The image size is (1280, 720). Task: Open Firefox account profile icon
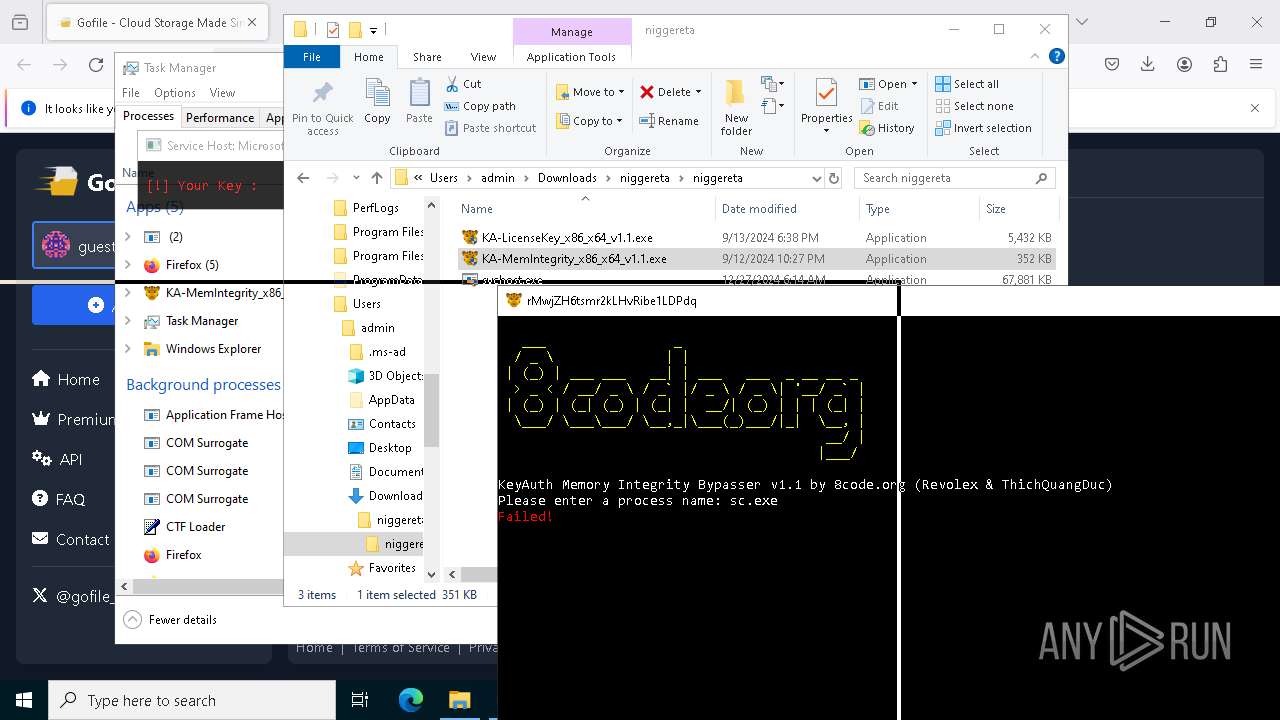click(1184, 65)
